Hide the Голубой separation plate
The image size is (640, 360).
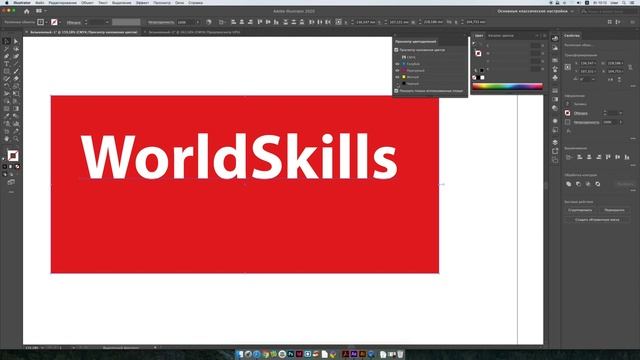pyautogui.click(x=397, y=64)
